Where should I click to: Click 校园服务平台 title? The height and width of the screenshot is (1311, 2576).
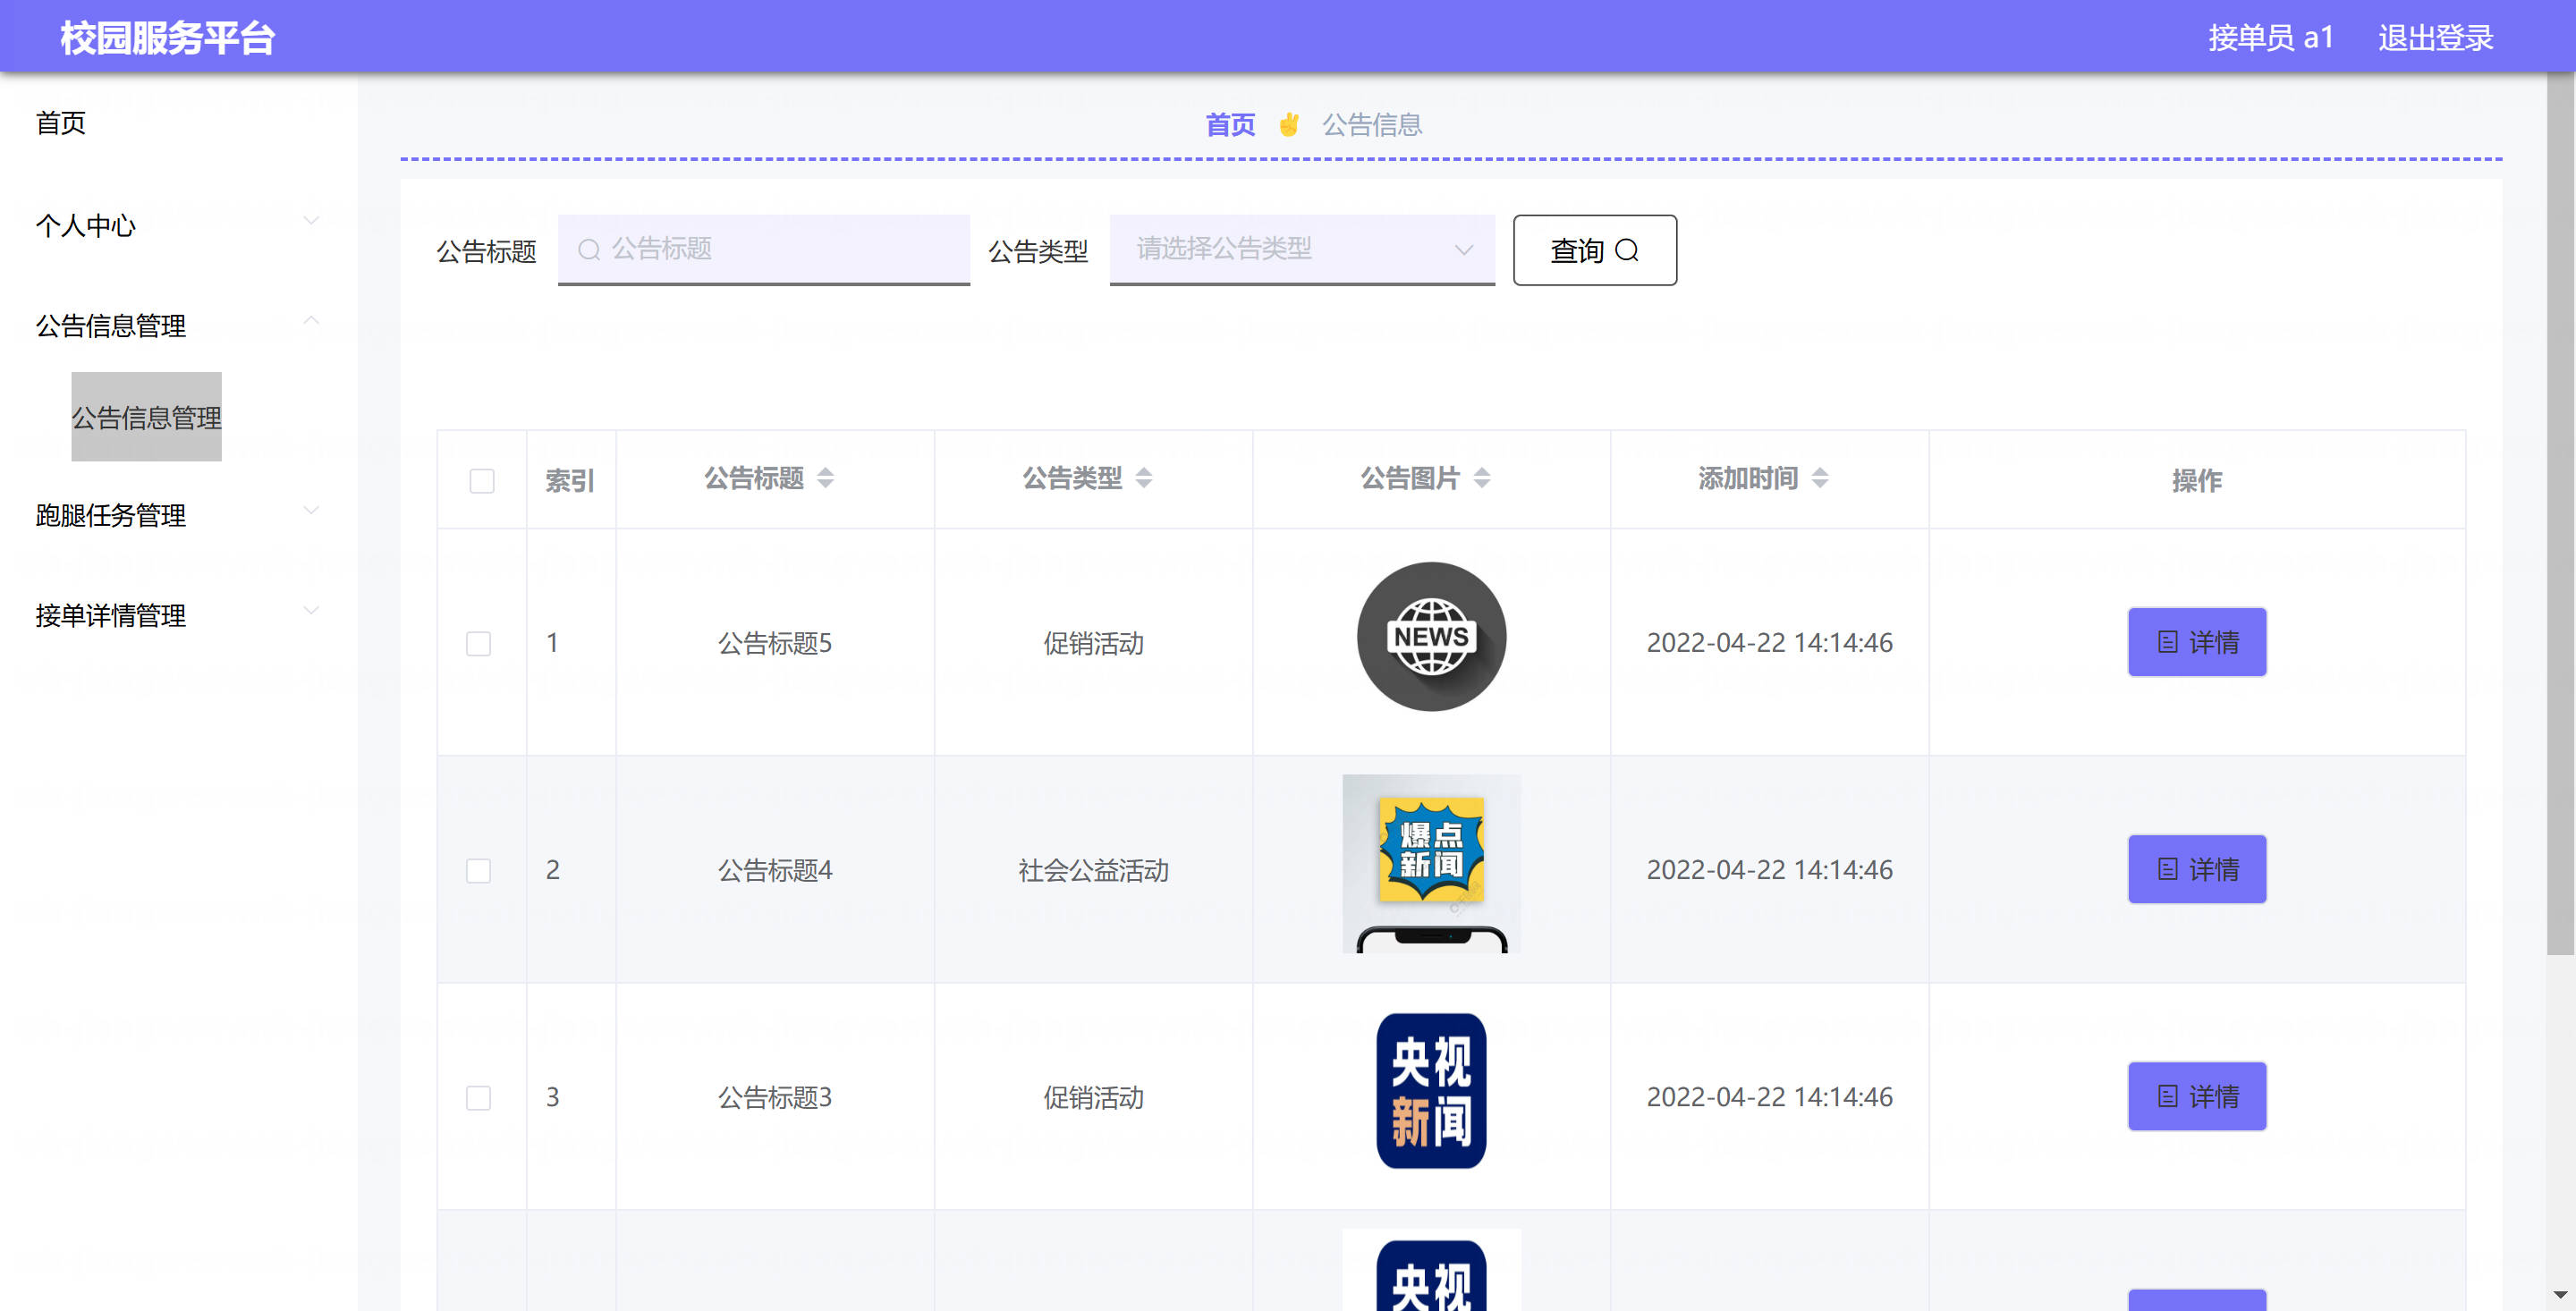[168, 37]
